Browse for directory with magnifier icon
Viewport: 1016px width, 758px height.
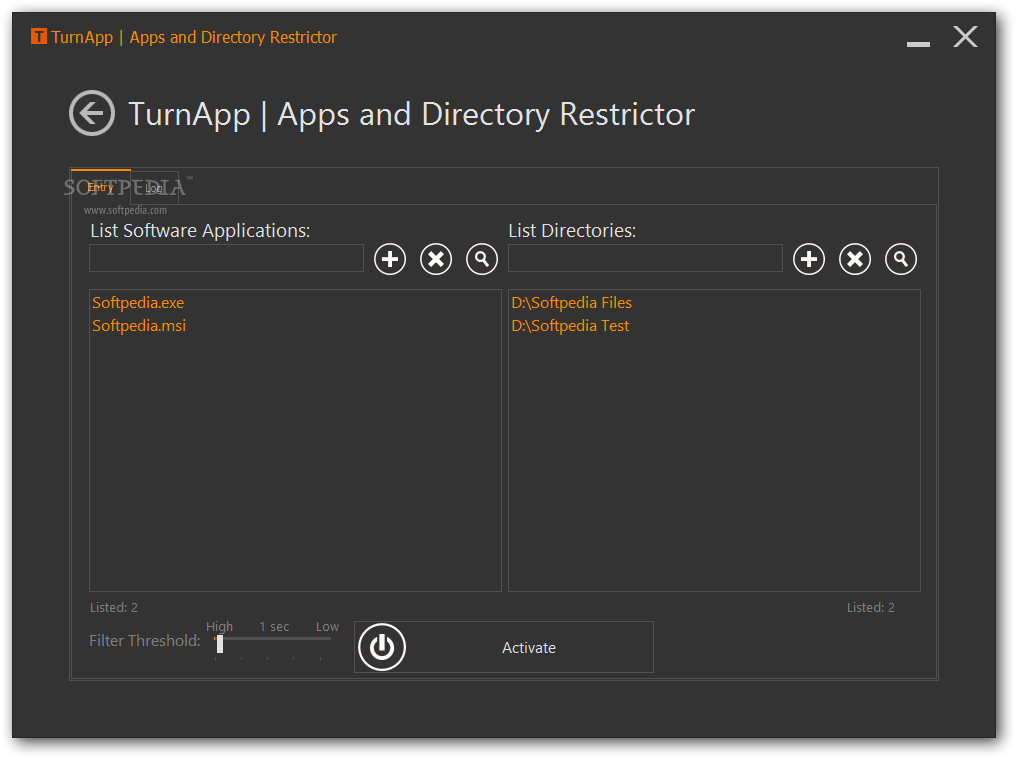(901, 259)
